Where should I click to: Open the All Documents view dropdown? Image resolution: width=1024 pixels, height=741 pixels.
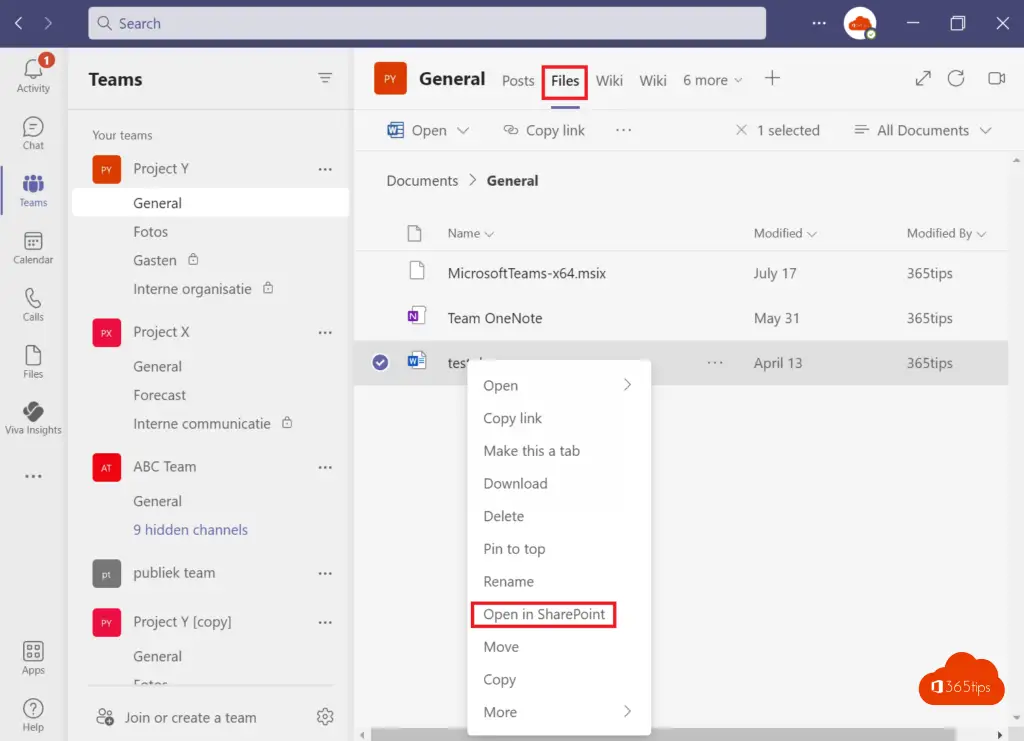click(922, 130)
